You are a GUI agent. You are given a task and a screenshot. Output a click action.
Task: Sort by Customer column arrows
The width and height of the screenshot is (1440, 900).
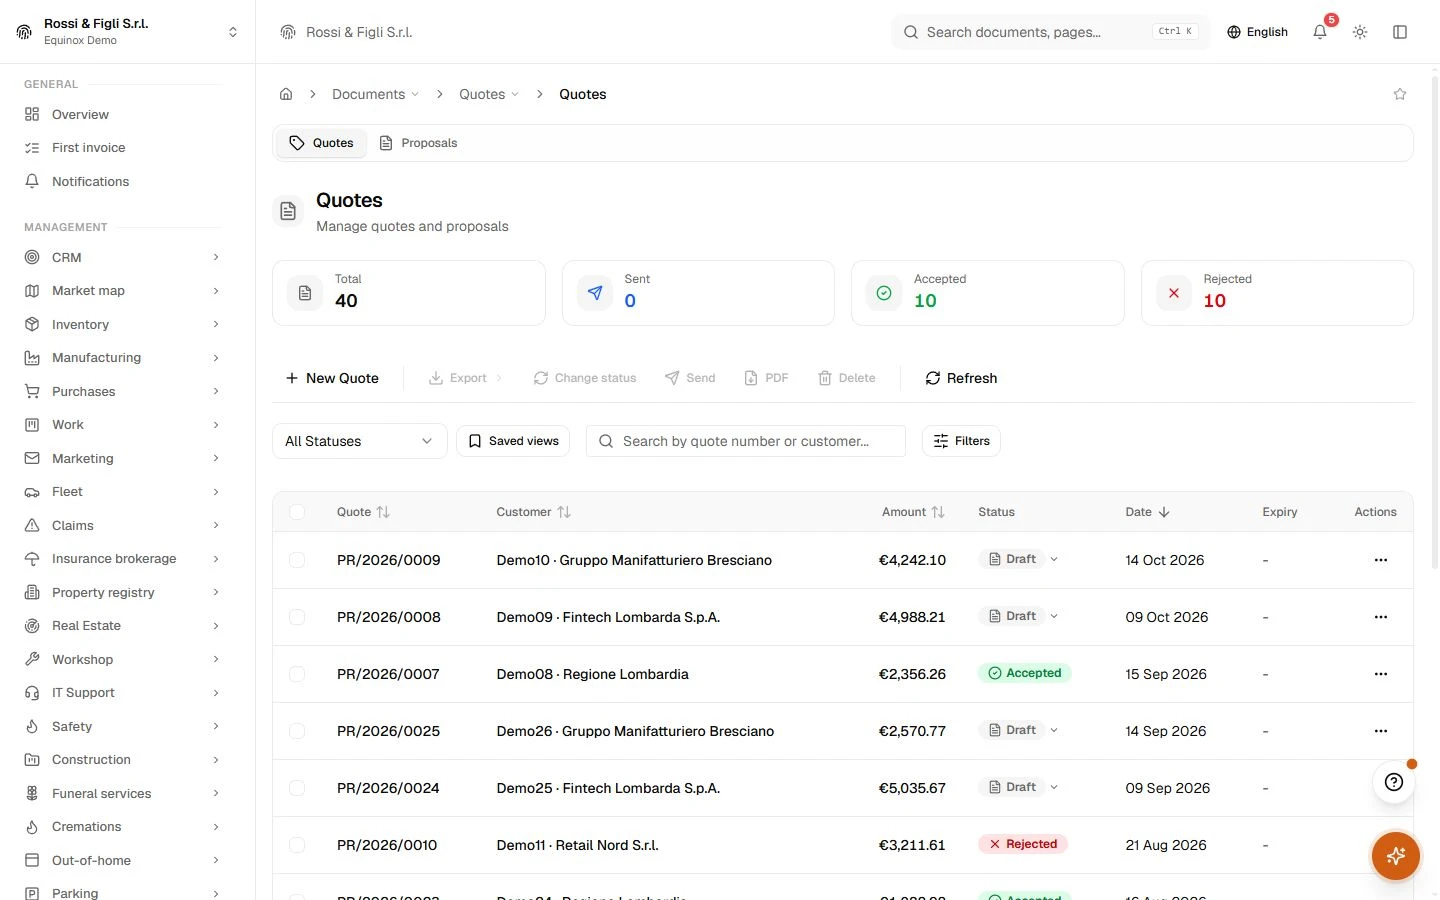564,512
